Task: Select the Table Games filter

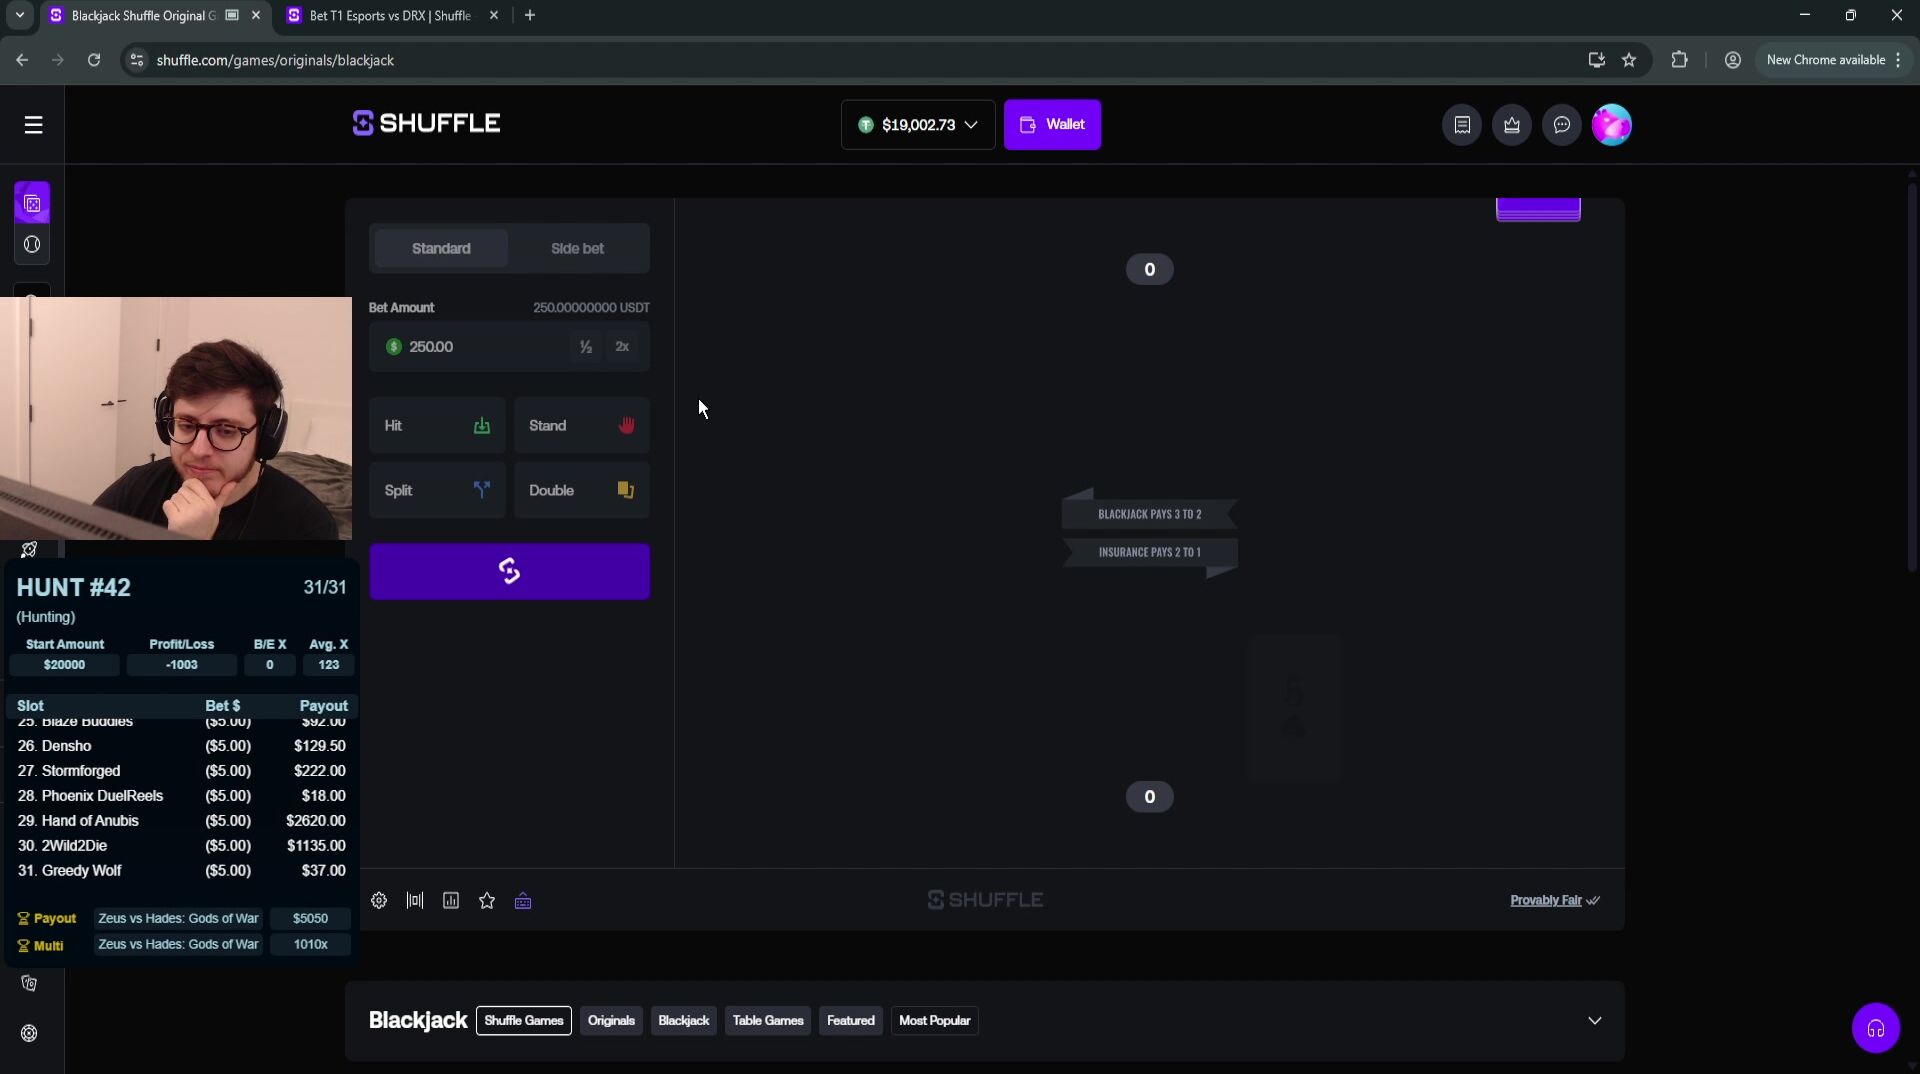Action: click(768, 1021)
